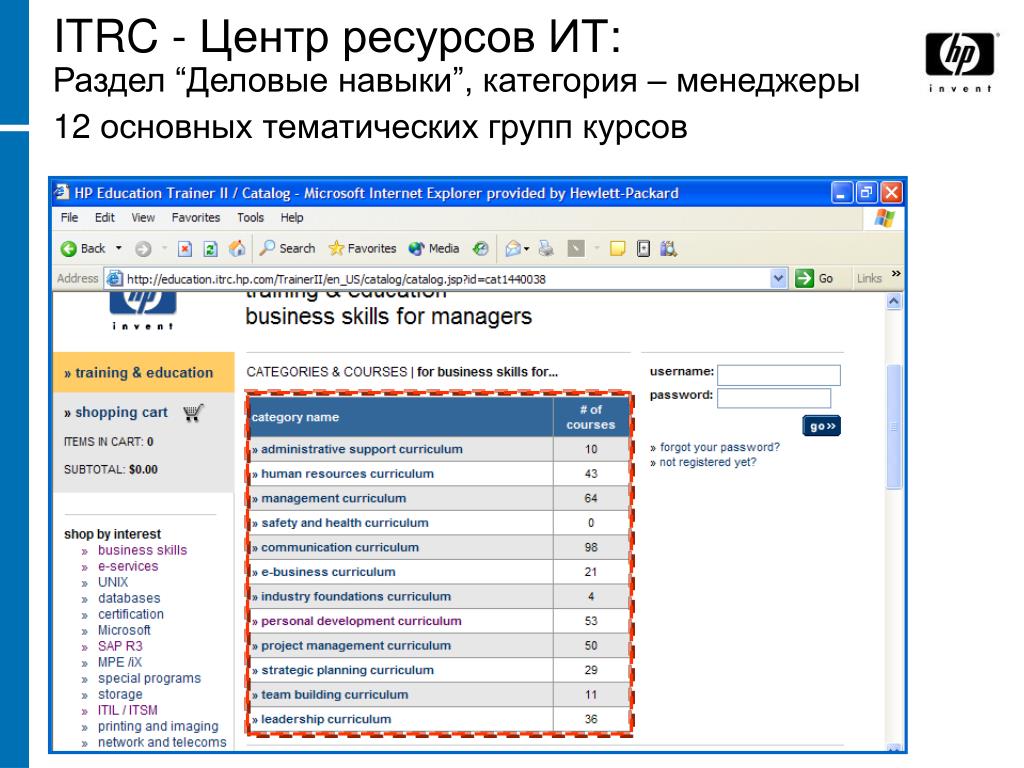1024x768 pixels.
Task: Open the History clock icon
Action: point(481,249)
